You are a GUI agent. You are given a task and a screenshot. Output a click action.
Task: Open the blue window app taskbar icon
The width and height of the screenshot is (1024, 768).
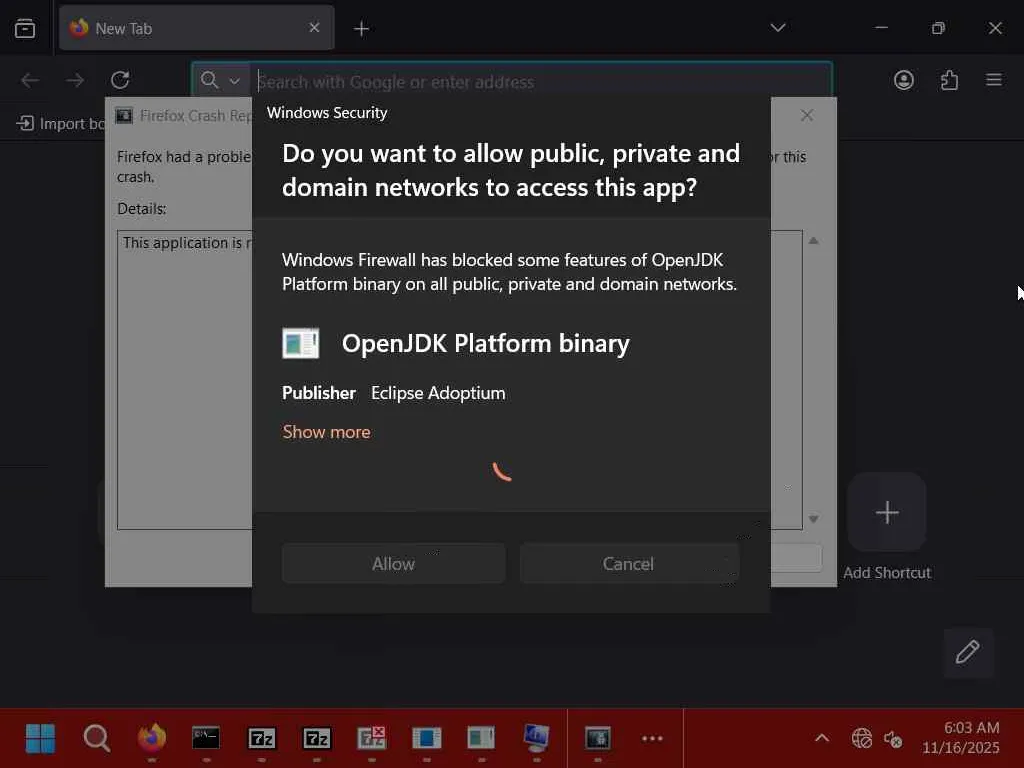tap(426, 739)
